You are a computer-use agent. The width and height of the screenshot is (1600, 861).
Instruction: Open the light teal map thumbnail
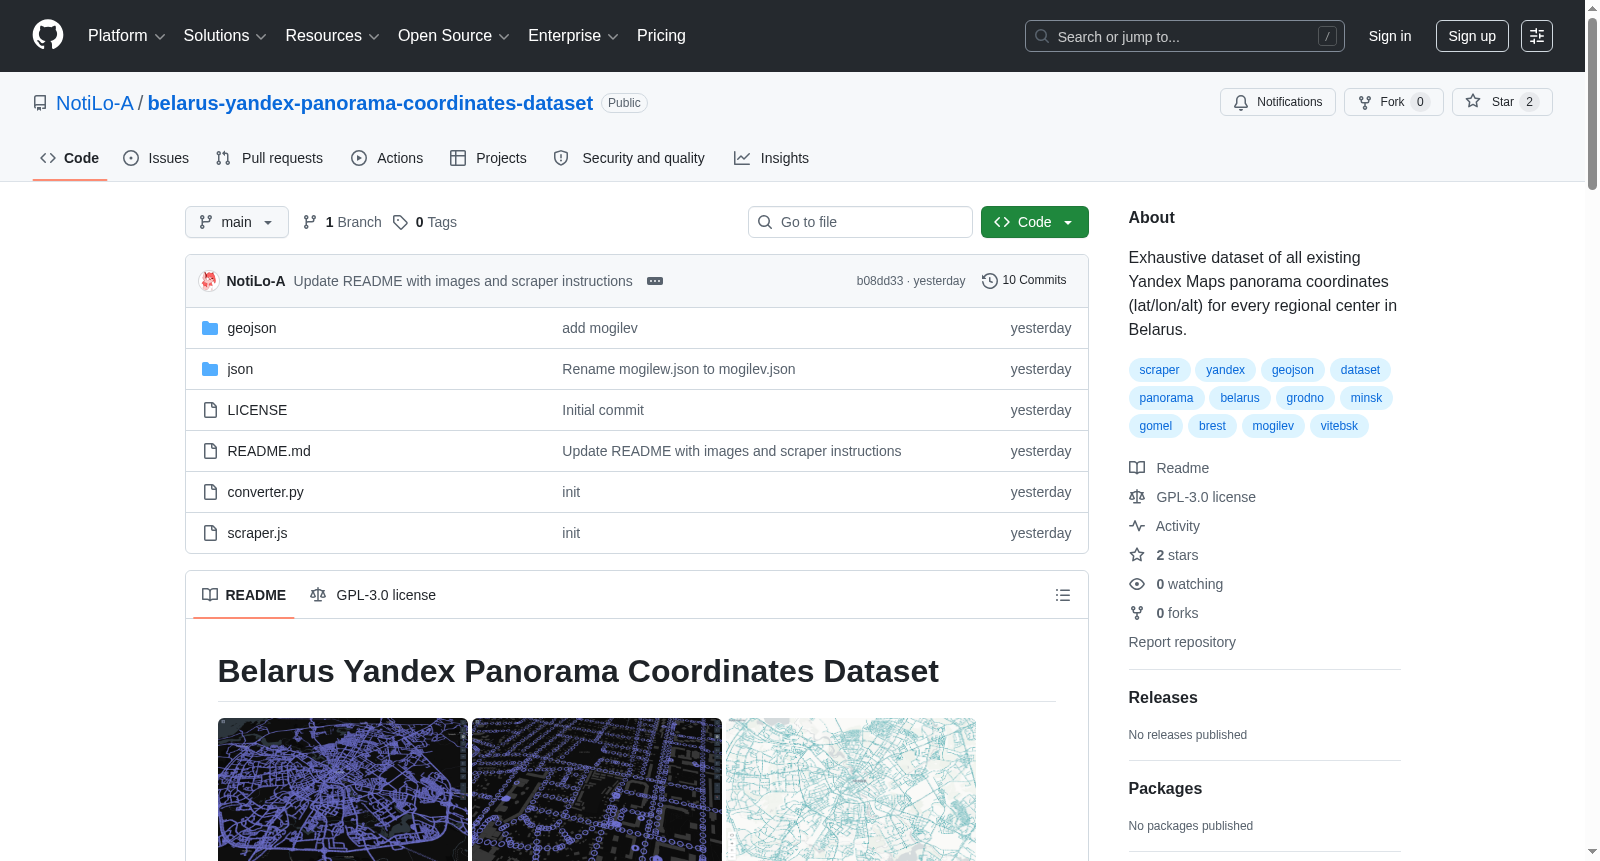click(x=851, y=789)
